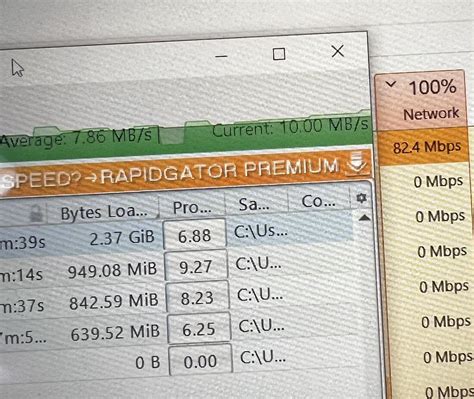Click the m:14s time remaining cell
The height and width of the screenshot is (399, 474).
pos(22,275)
